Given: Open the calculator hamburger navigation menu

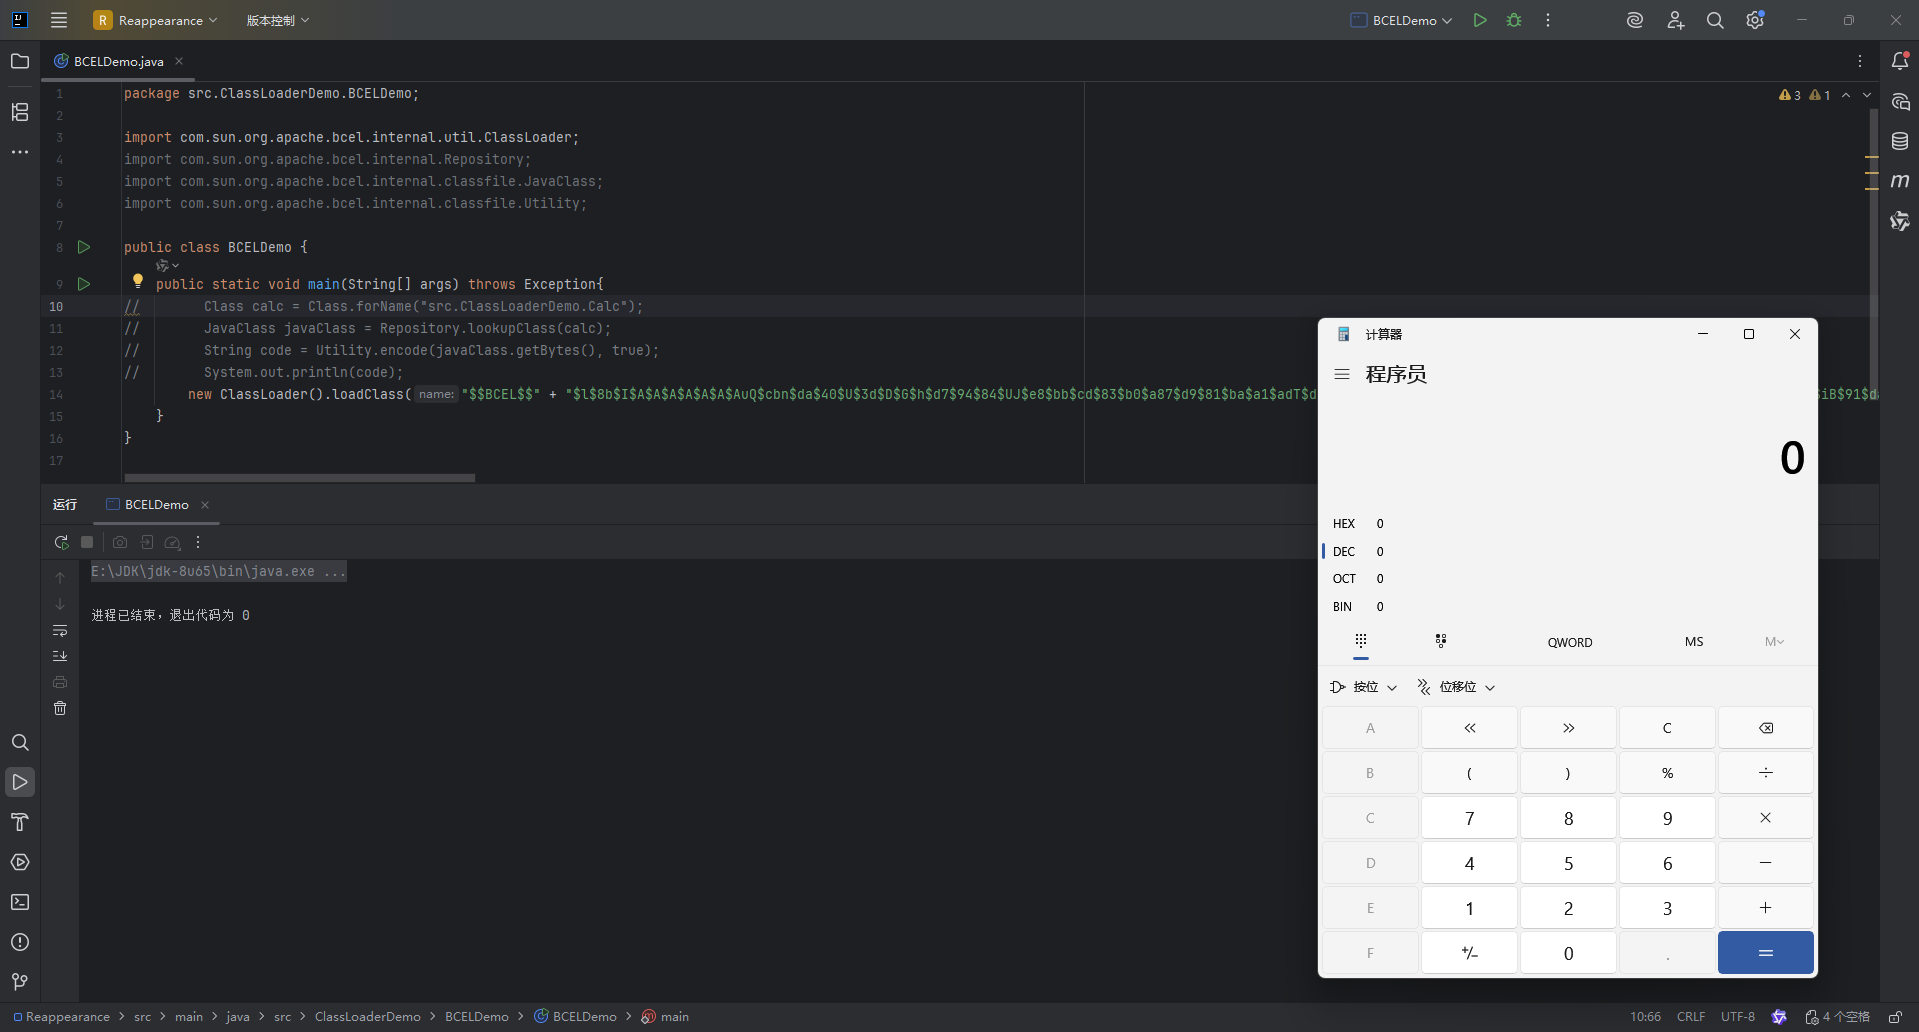Looking at the screenshot, I should point(1342,374).
